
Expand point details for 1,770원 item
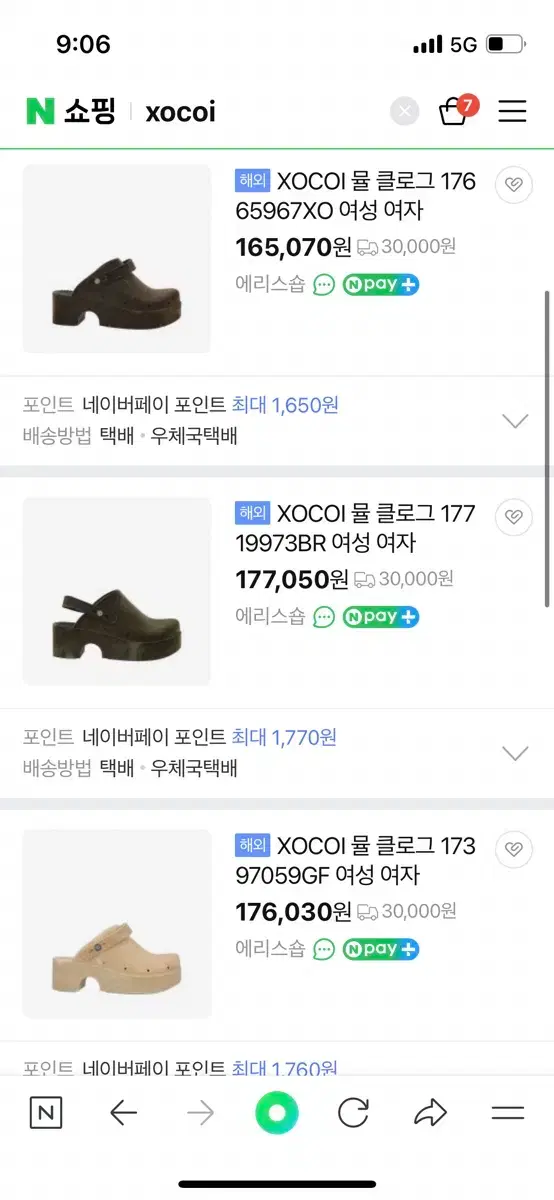click(x=514, y=753)
